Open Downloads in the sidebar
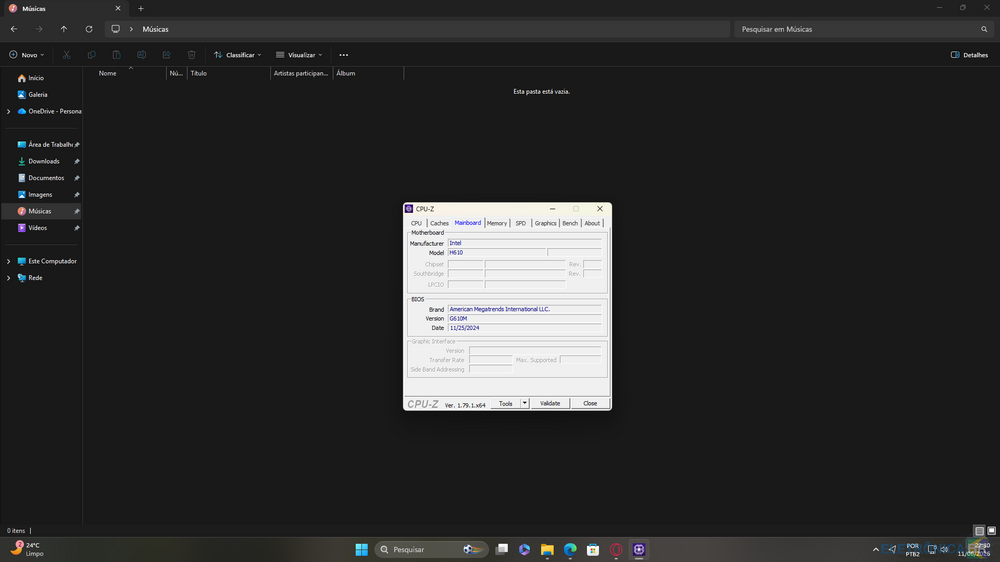Viewport: 1000px width, 562px height. (42, 161)
